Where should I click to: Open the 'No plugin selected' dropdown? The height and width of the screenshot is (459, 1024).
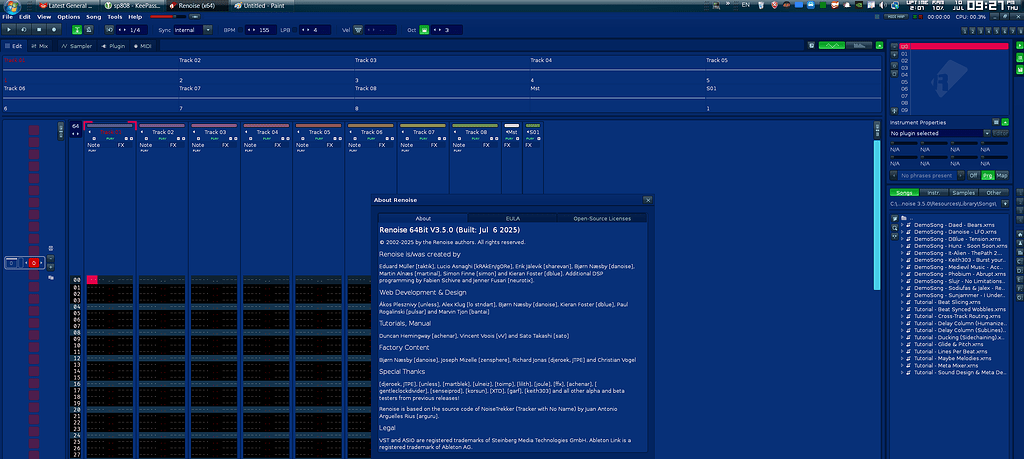point(940,133)
